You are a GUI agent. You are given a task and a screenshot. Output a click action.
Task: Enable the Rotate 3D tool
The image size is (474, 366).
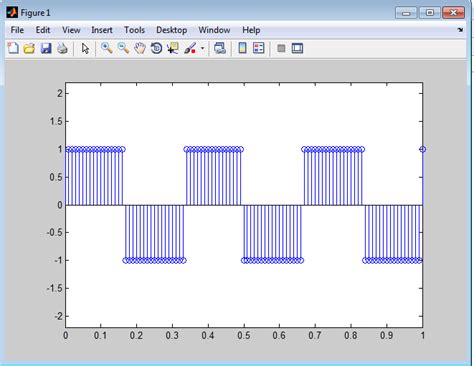pos(156,48)
